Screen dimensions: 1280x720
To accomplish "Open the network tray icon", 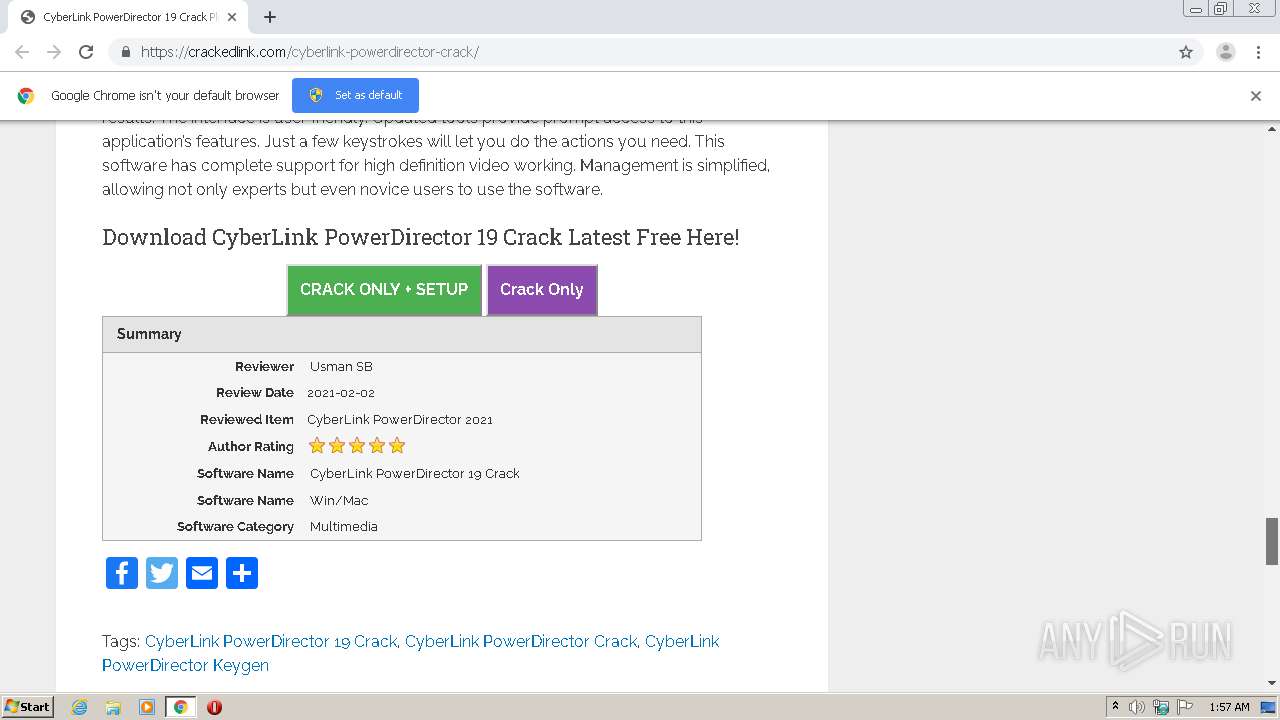I will click(x=1161, y=707).
